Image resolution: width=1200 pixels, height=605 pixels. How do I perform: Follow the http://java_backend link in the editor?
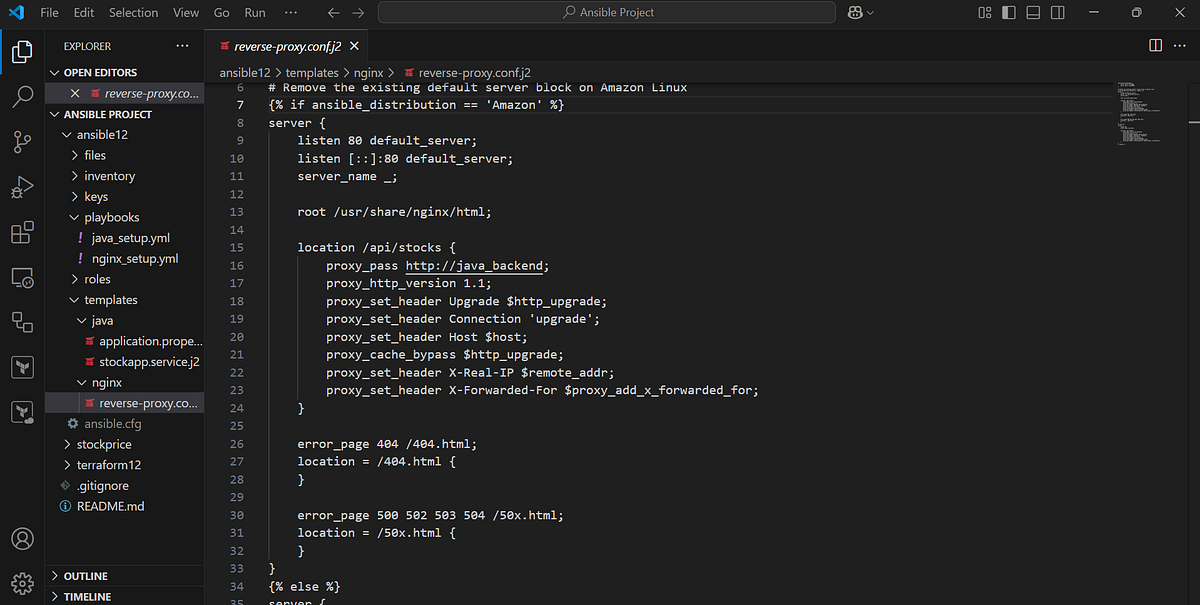474,265
